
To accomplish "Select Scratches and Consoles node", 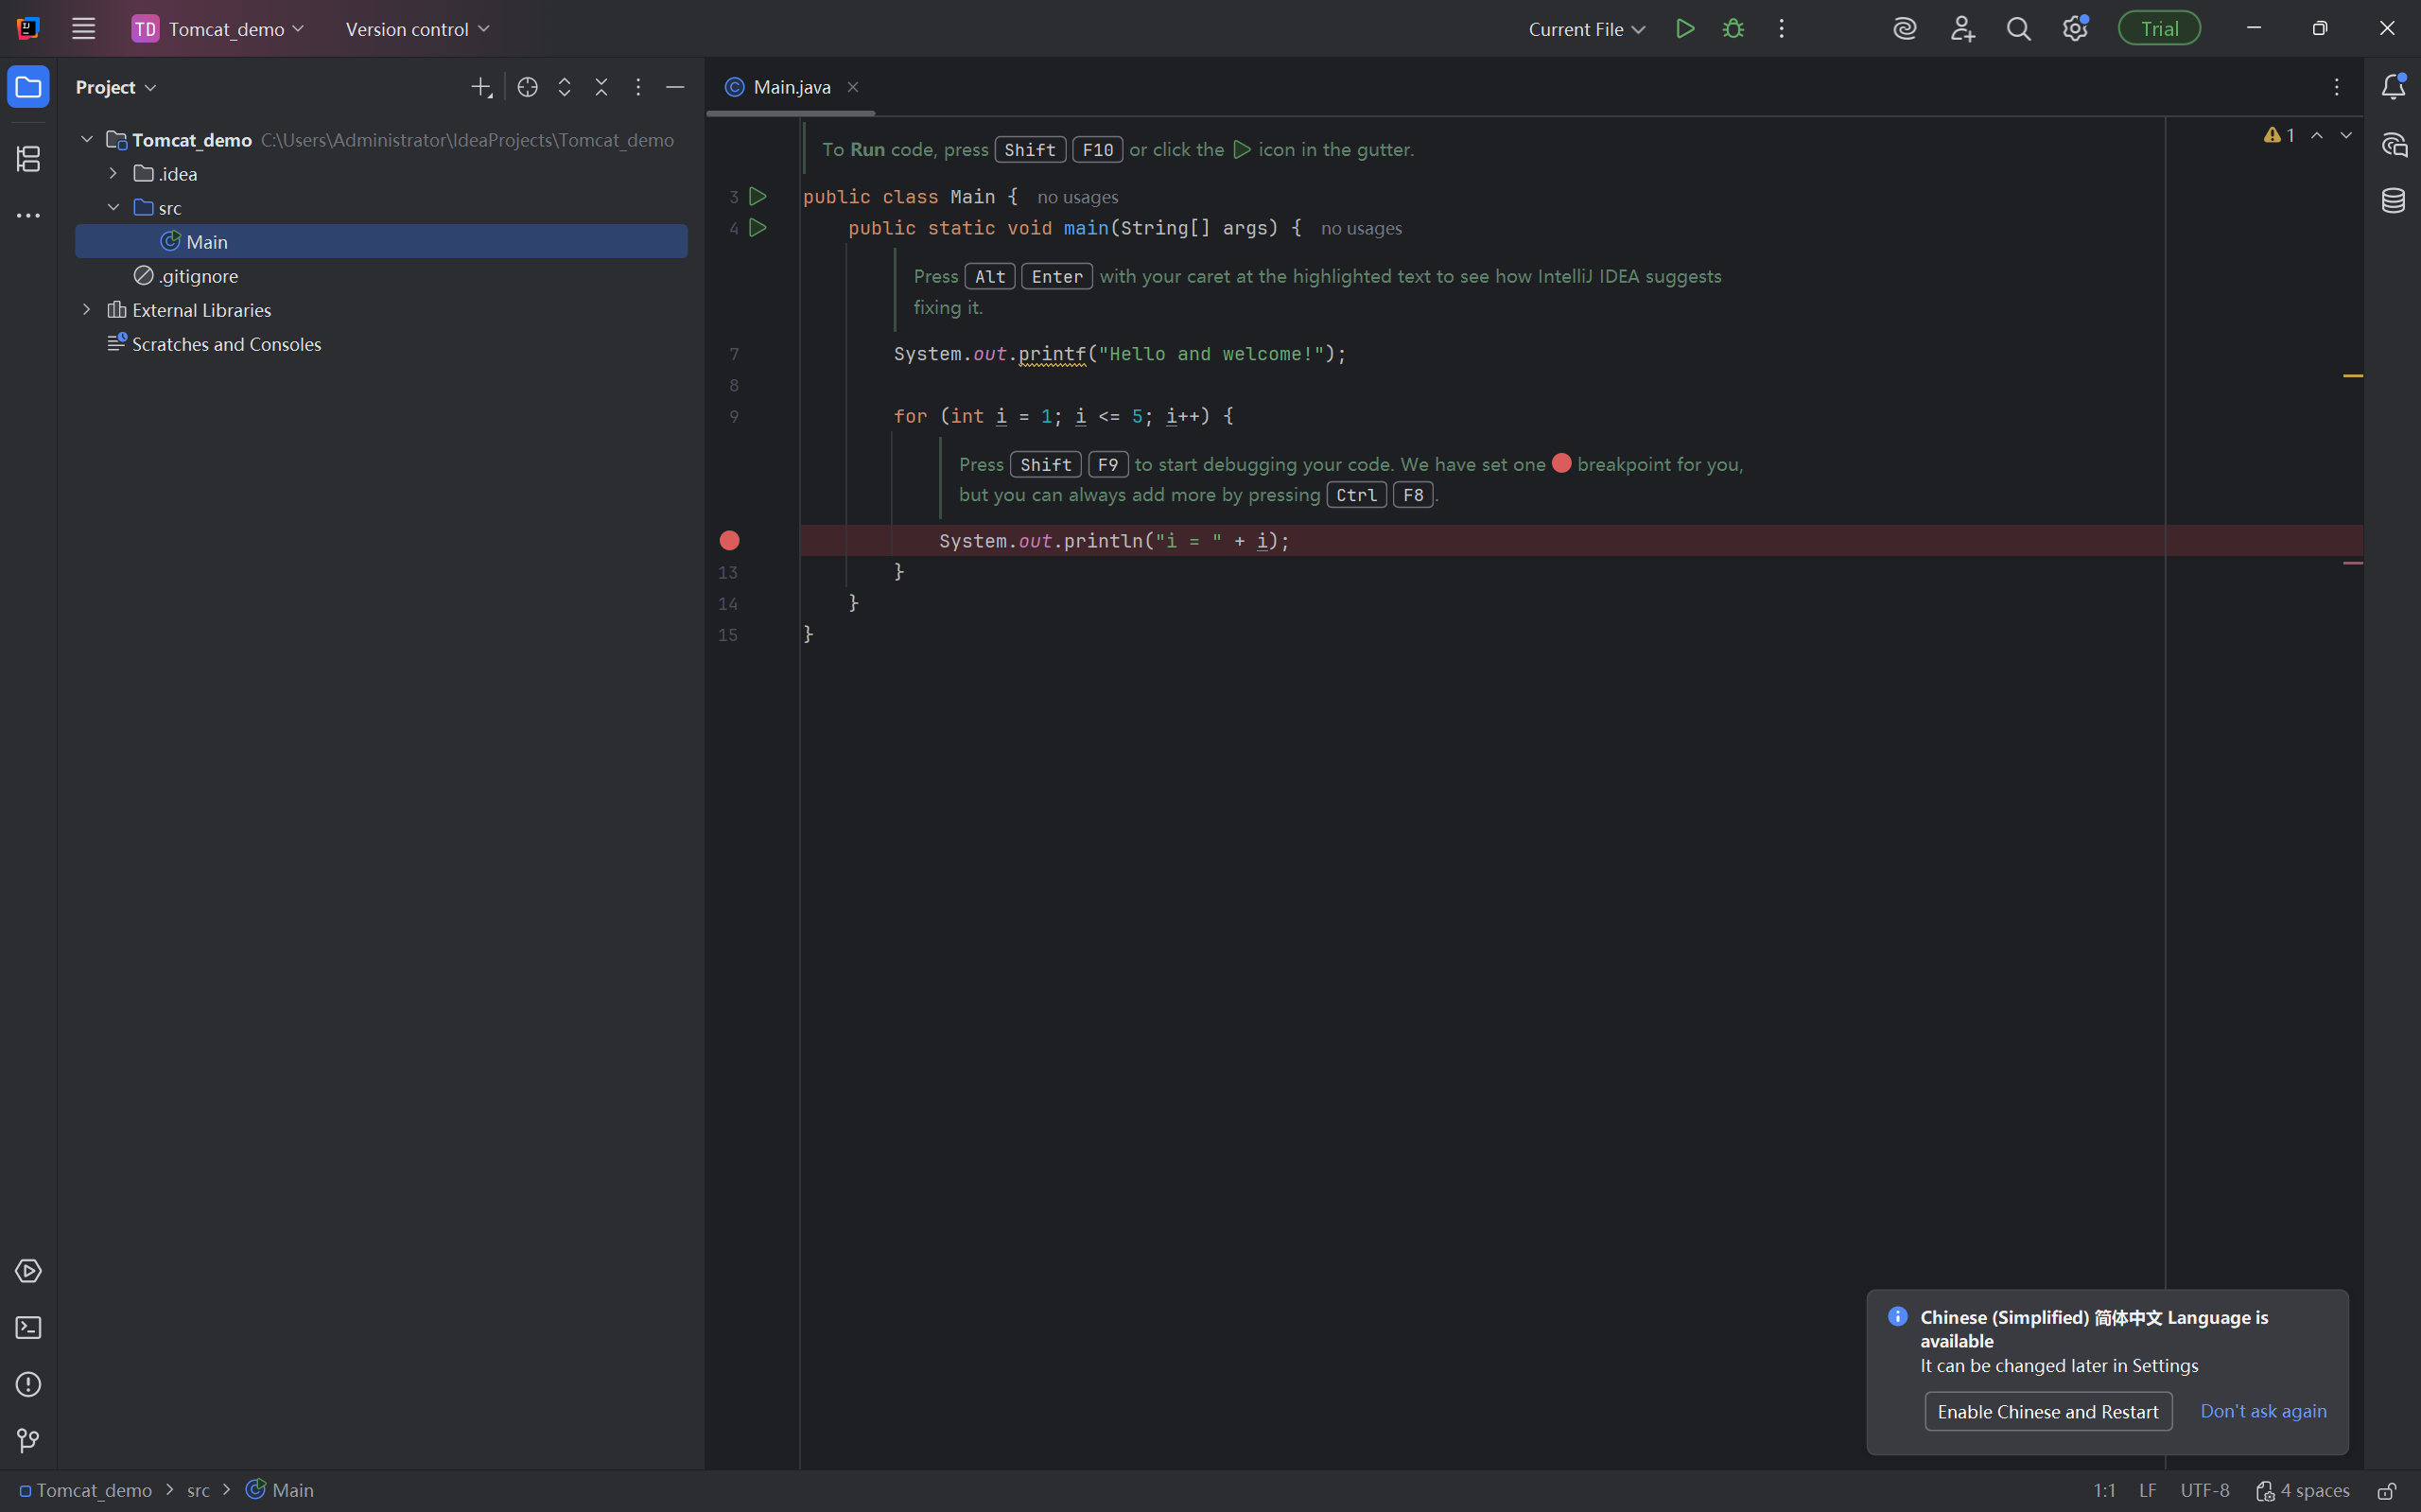I will point(380,343).
